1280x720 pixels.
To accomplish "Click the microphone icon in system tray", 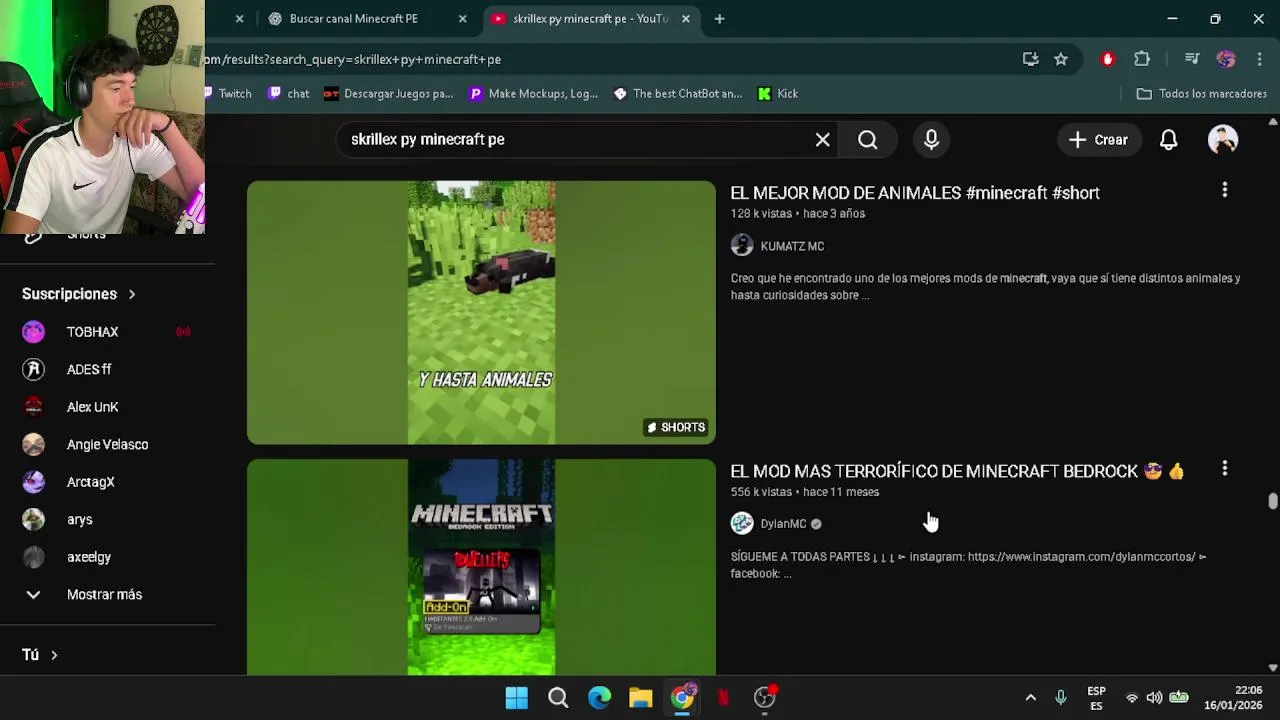I will pyautogui.click(x=1061, y=698).
